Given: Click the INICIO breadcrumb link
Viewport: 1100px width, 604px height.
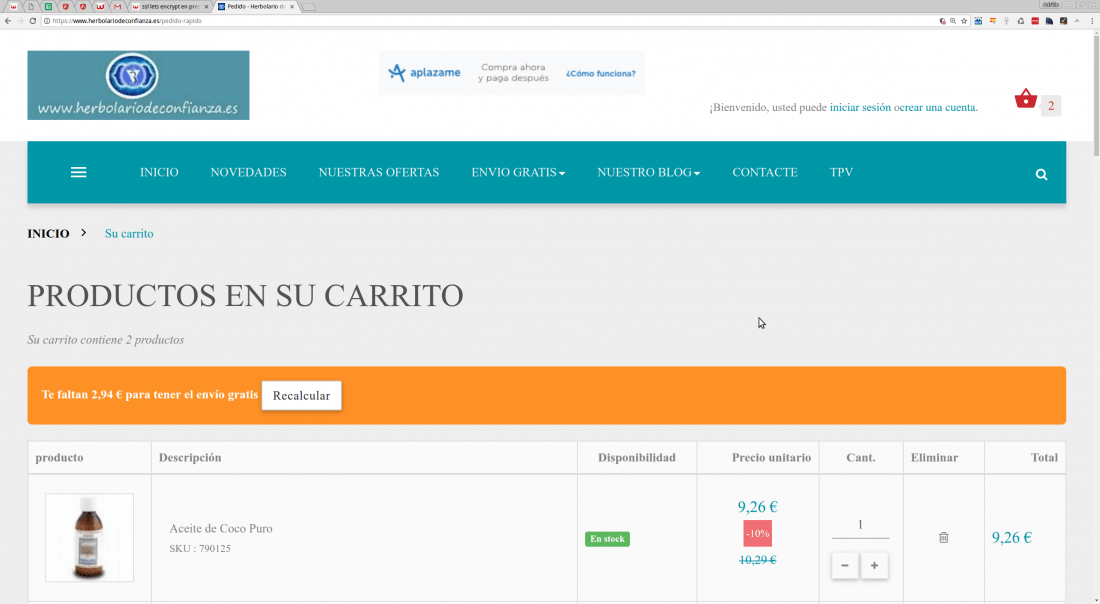Looking at the screenshot, I should (x=48, y=234).
